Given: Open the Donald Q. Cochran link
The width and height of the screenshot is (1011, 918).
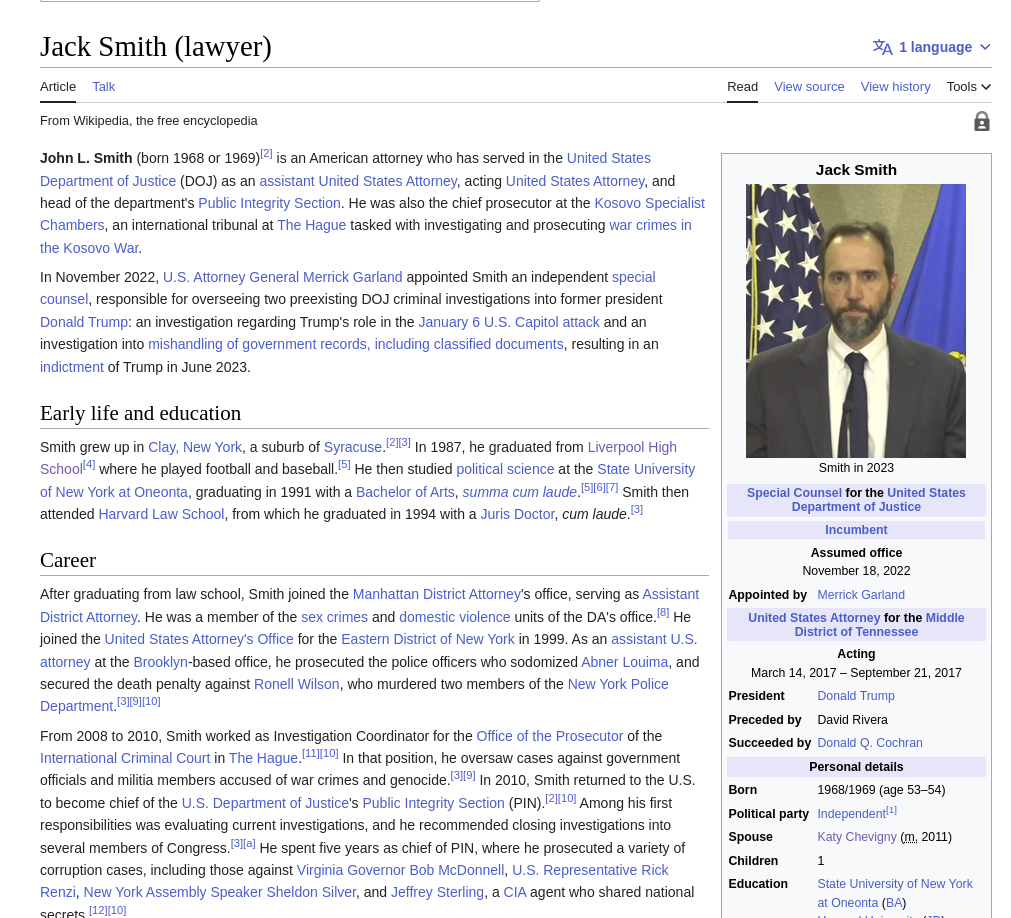Looking at the screenshot, I should [x=870, y=743].
